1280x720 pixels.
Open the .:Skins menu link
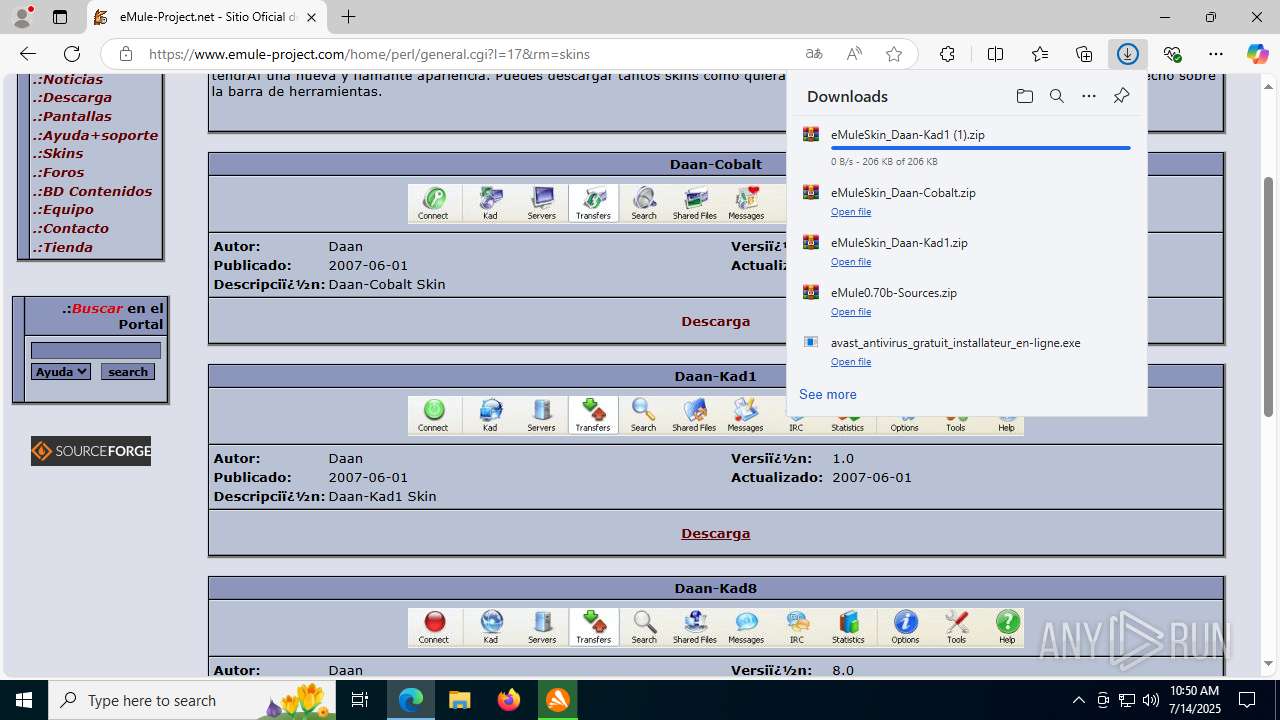(x=58, y=153)
